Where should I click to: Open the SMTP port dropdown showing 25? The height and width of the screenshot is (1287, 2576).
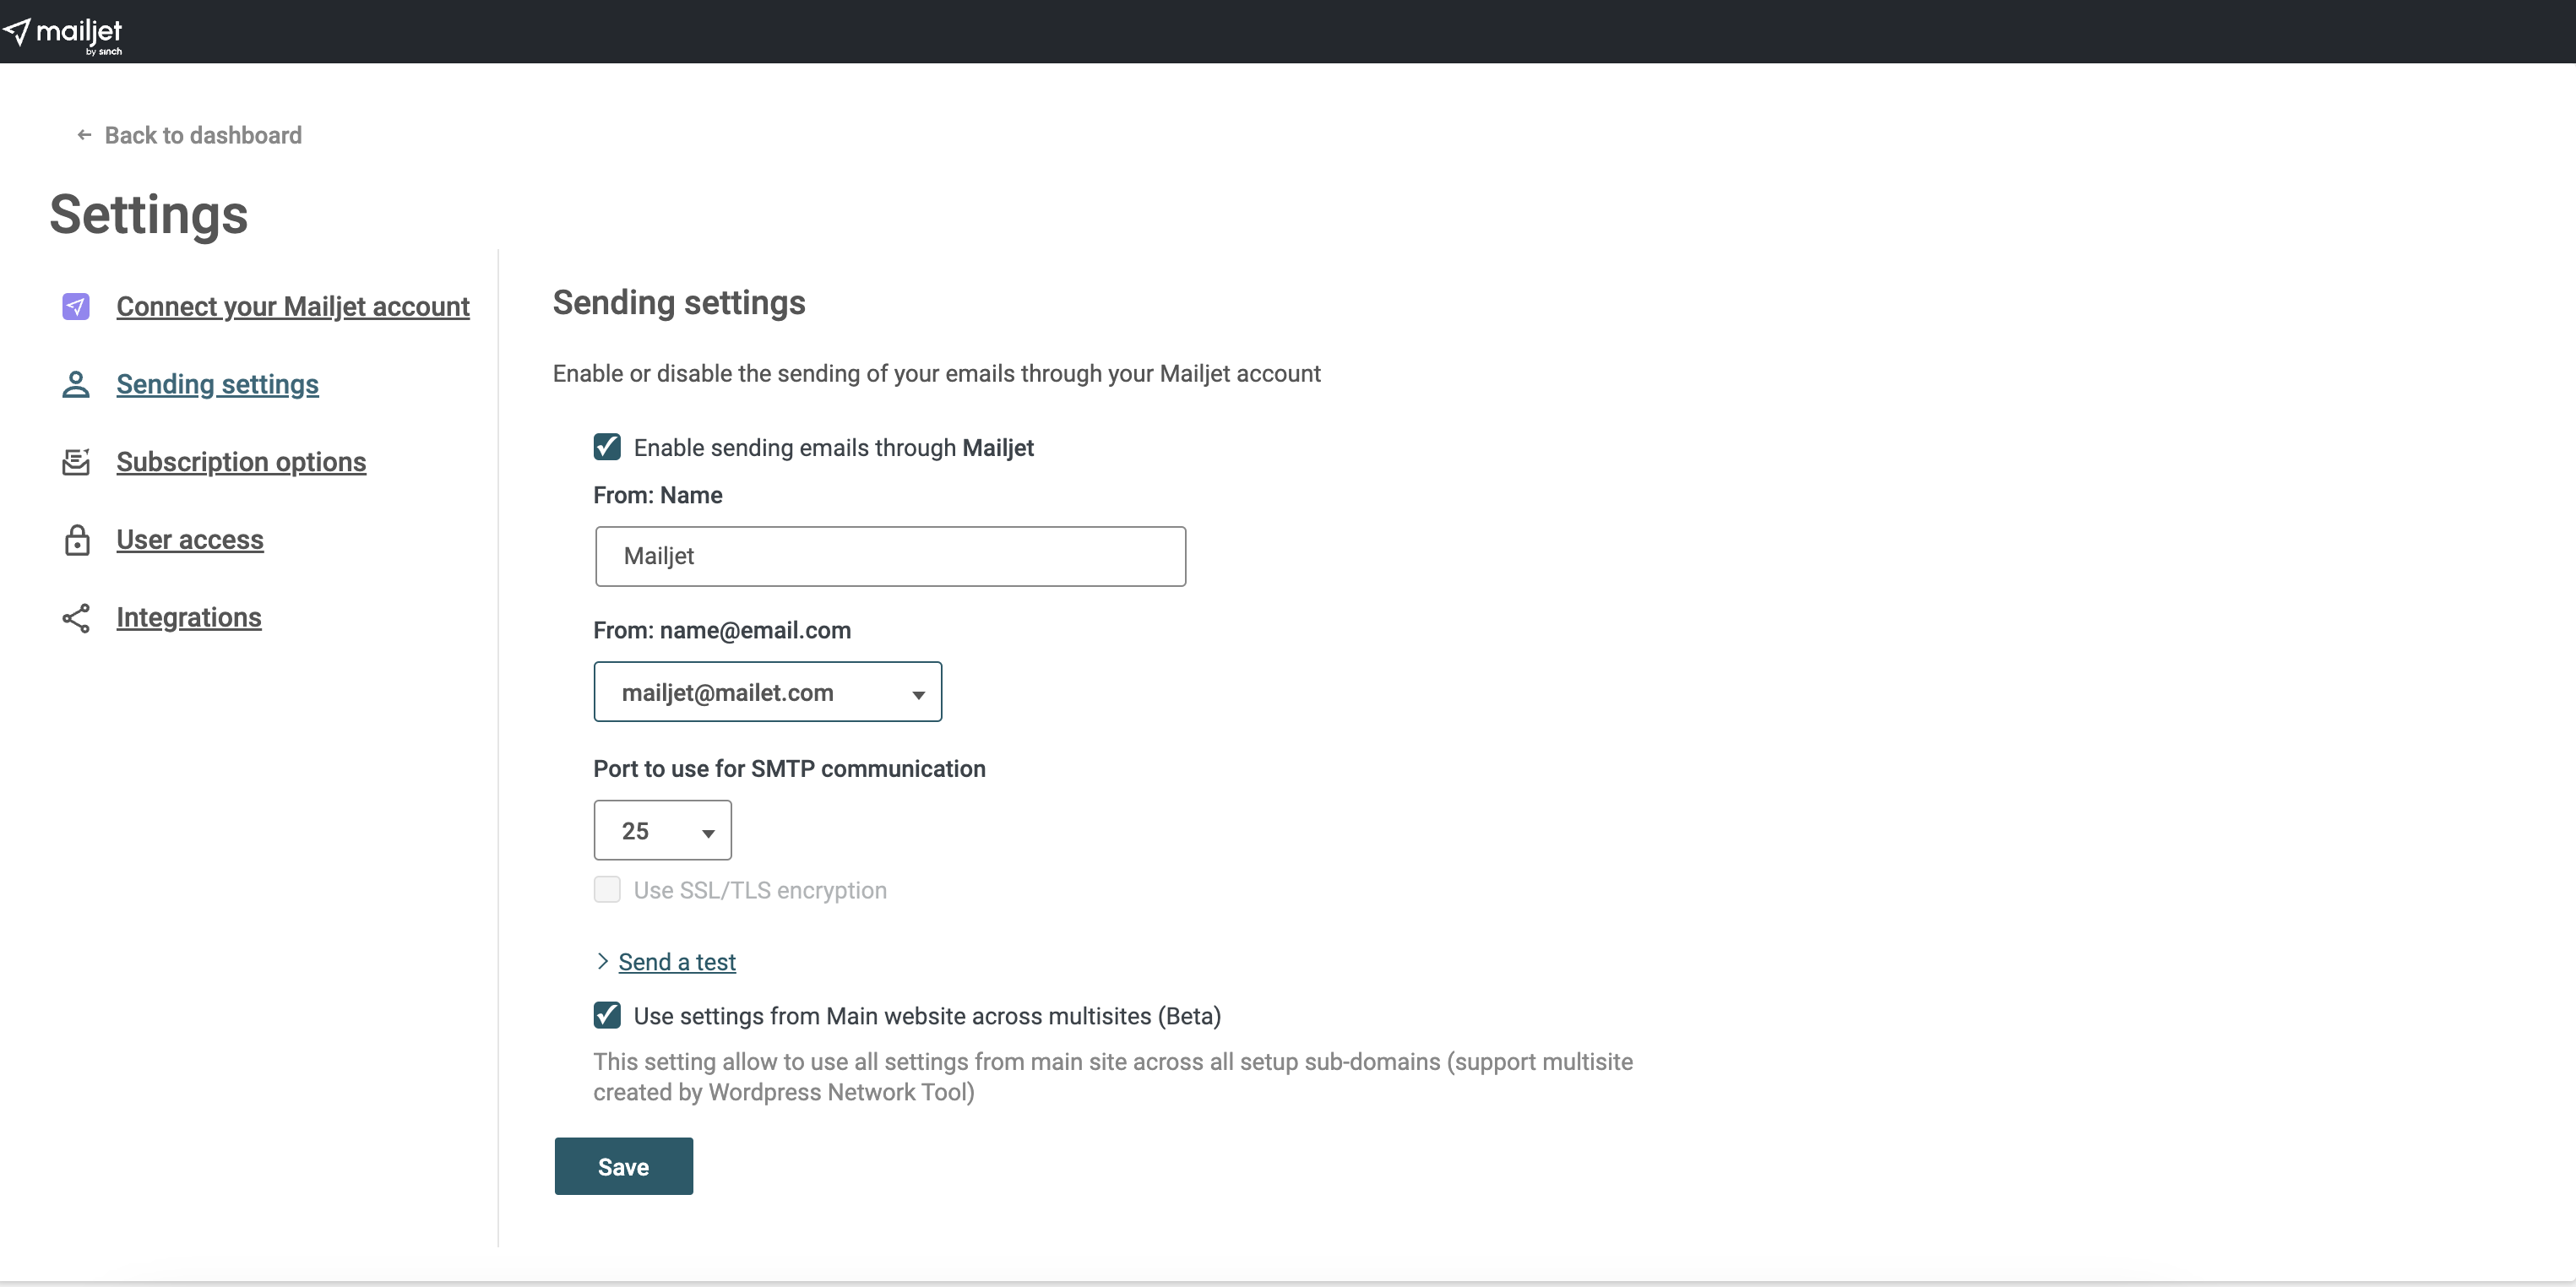click(x=662, y=830)
